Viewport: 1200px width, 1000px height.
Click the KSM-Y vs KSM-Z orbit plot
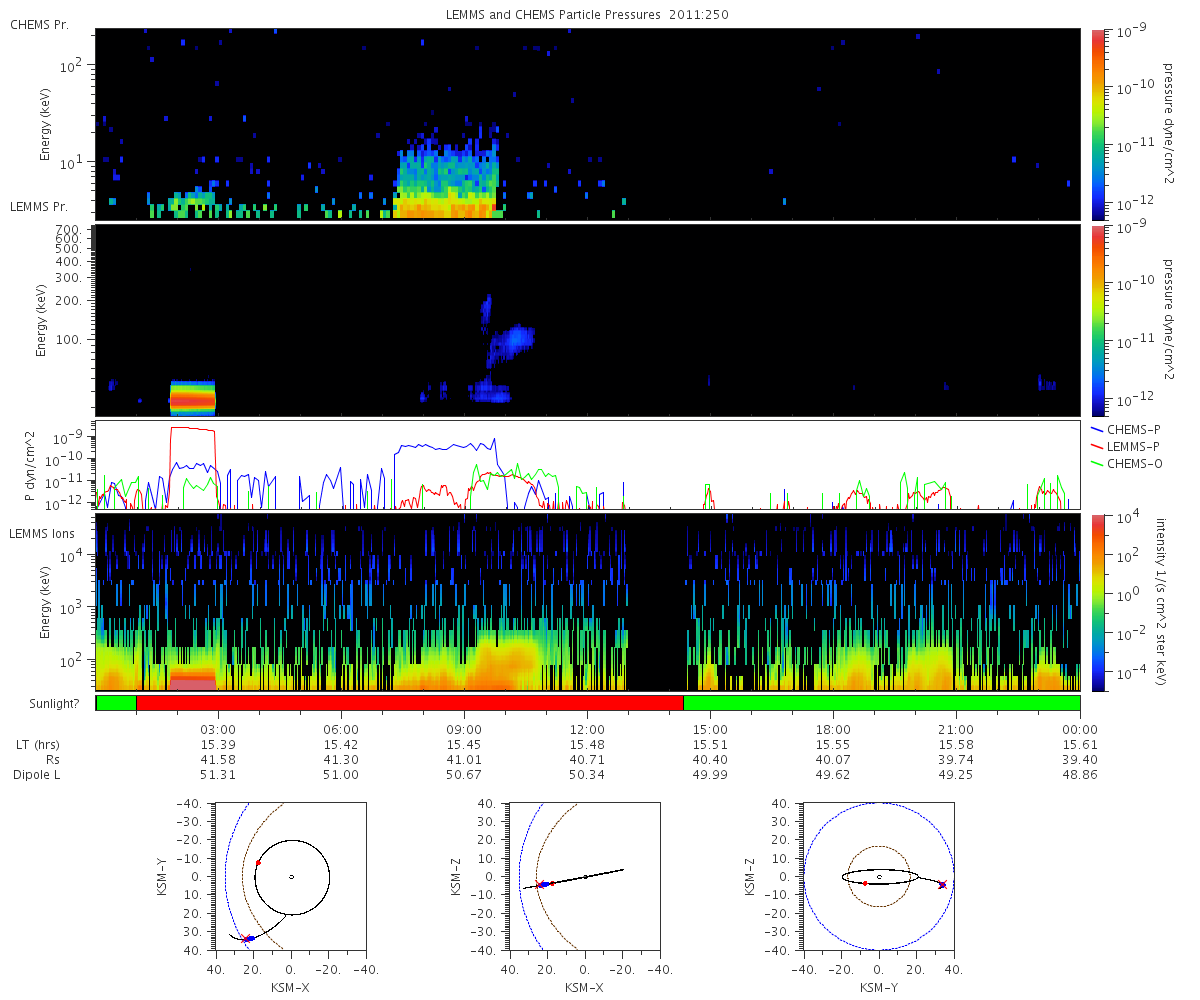pos(878,876)
